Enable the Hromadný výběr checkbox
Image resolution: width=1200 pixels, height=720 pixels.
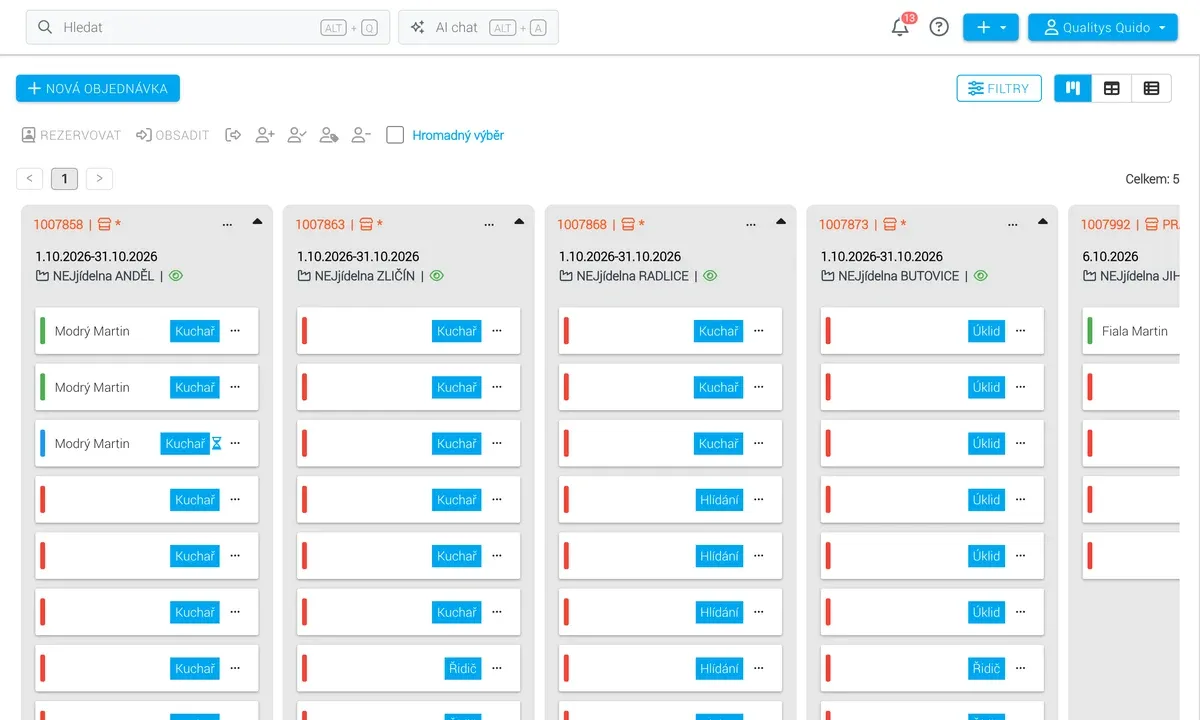[x=395, y=135]
